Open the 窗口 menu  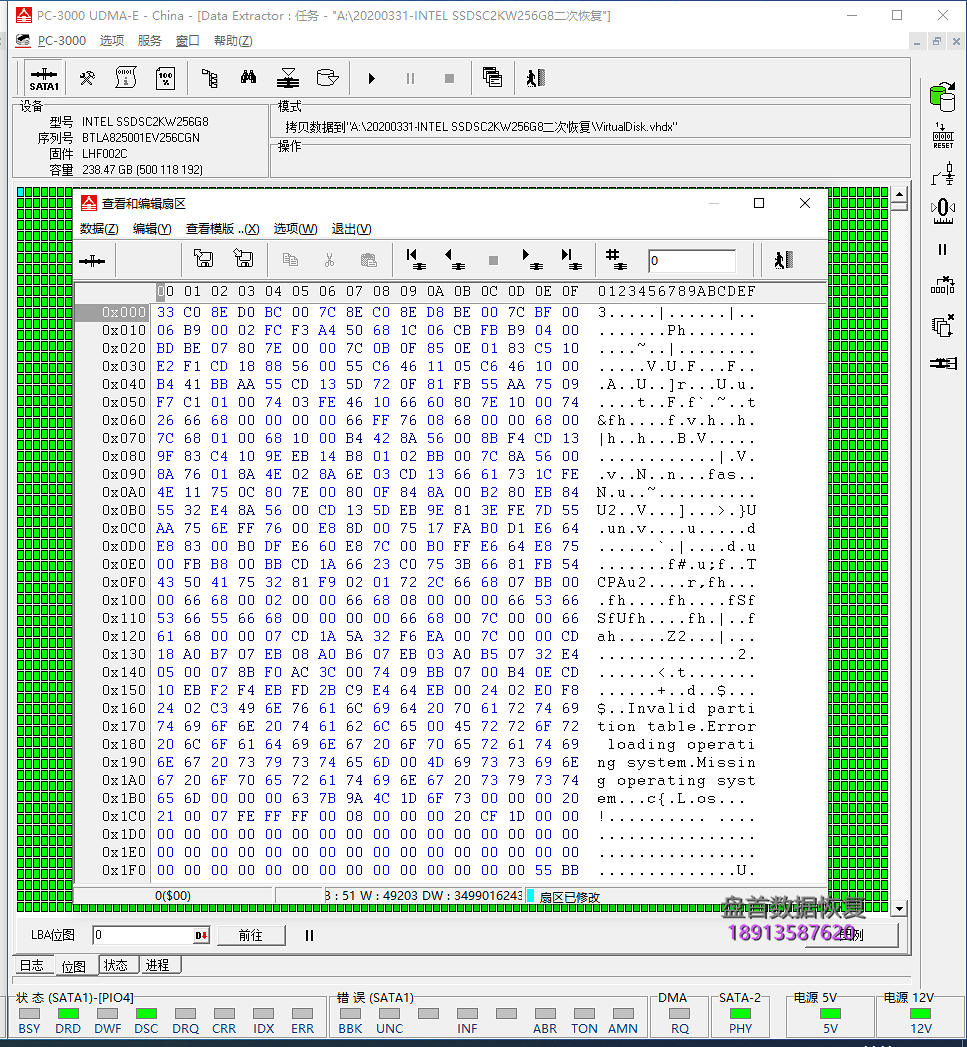tap(188, 41)
